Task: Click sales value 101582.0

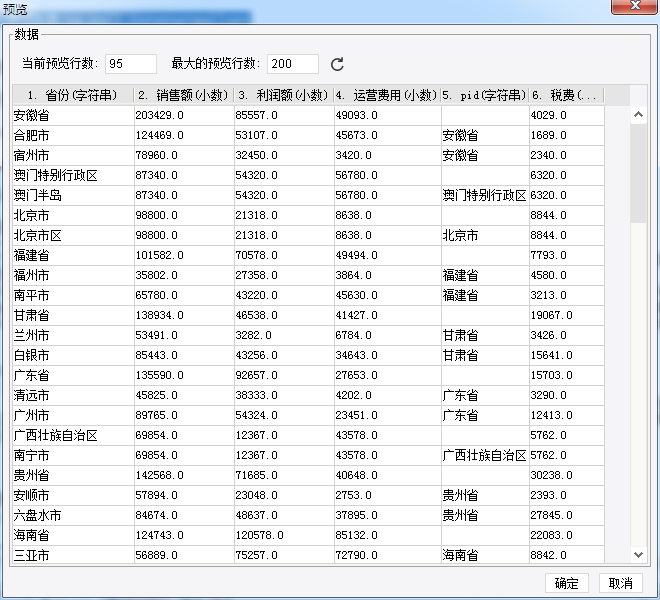Action: pos(184,255)
